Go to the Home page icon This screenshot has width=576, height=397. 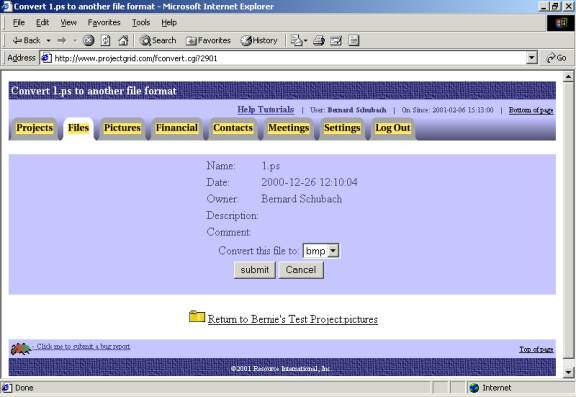pyautogui.click(x=123, y=40)
